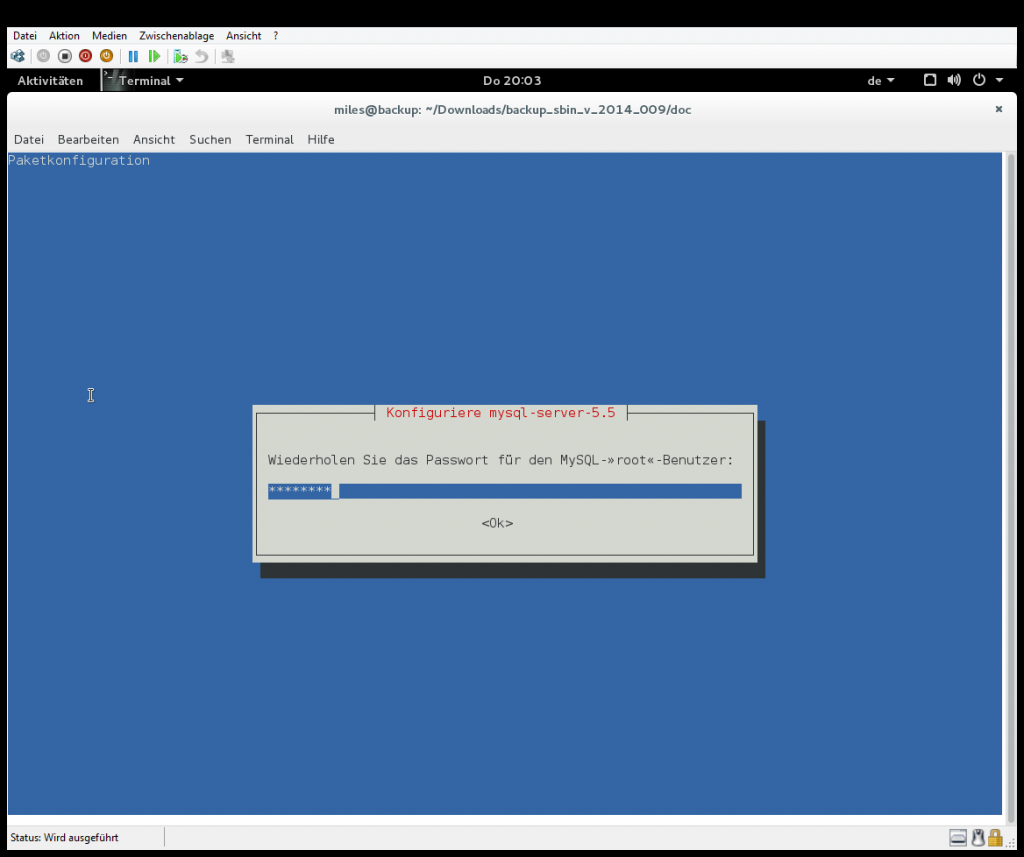Pause the virtual machine

pos(133,56)
